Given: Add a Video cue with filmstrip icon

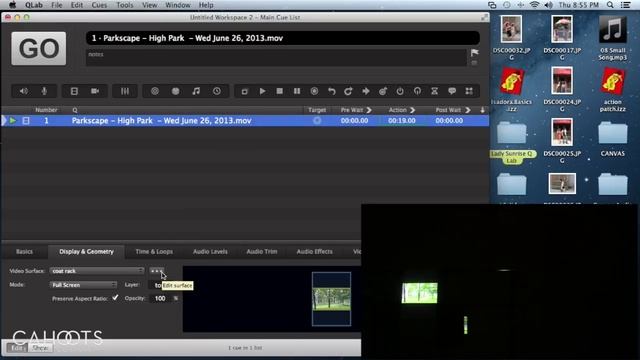Looking at the screenshot, I should point(74,91).
